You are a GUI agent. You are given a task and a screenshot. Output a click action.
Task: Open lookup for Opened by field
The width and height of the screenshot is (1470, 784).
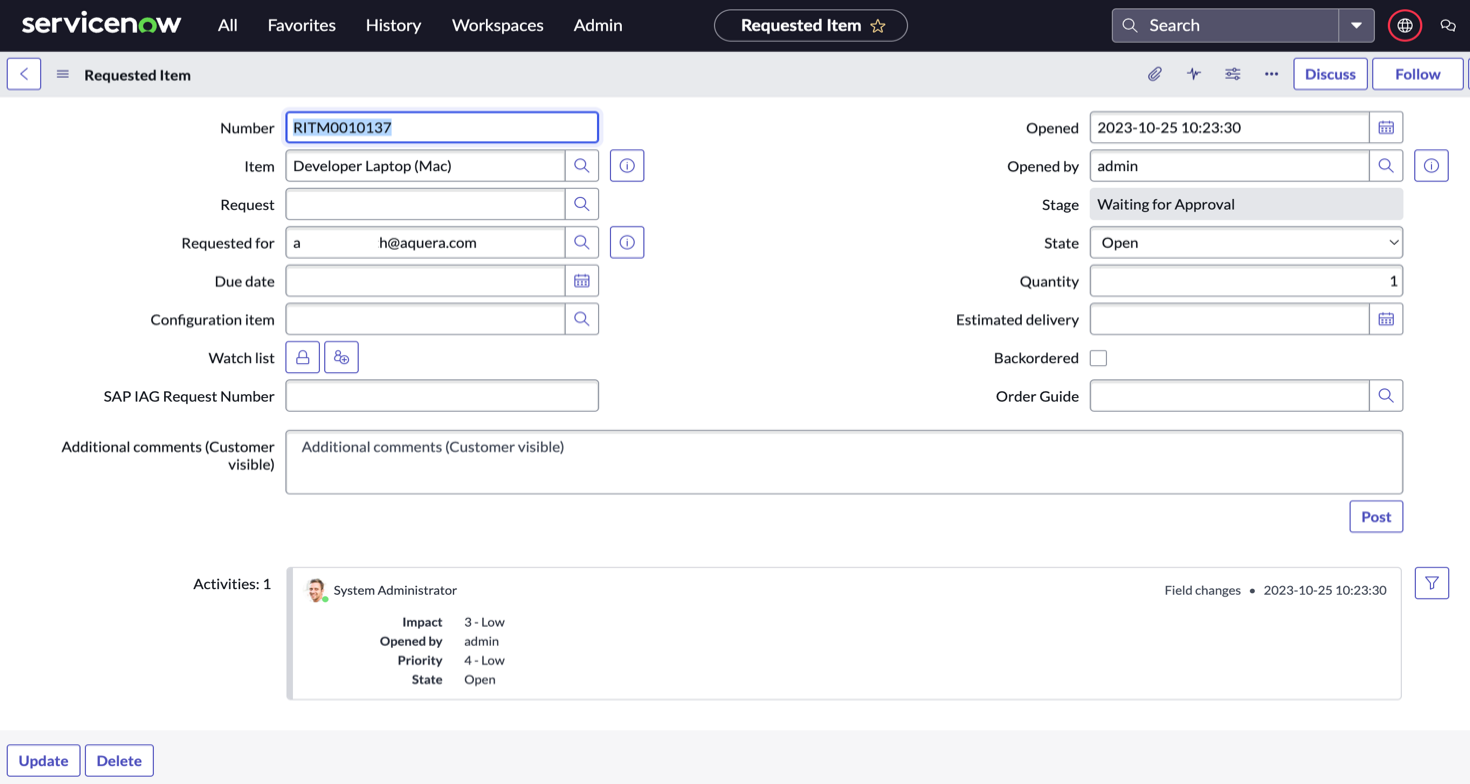click(1386, 166)
